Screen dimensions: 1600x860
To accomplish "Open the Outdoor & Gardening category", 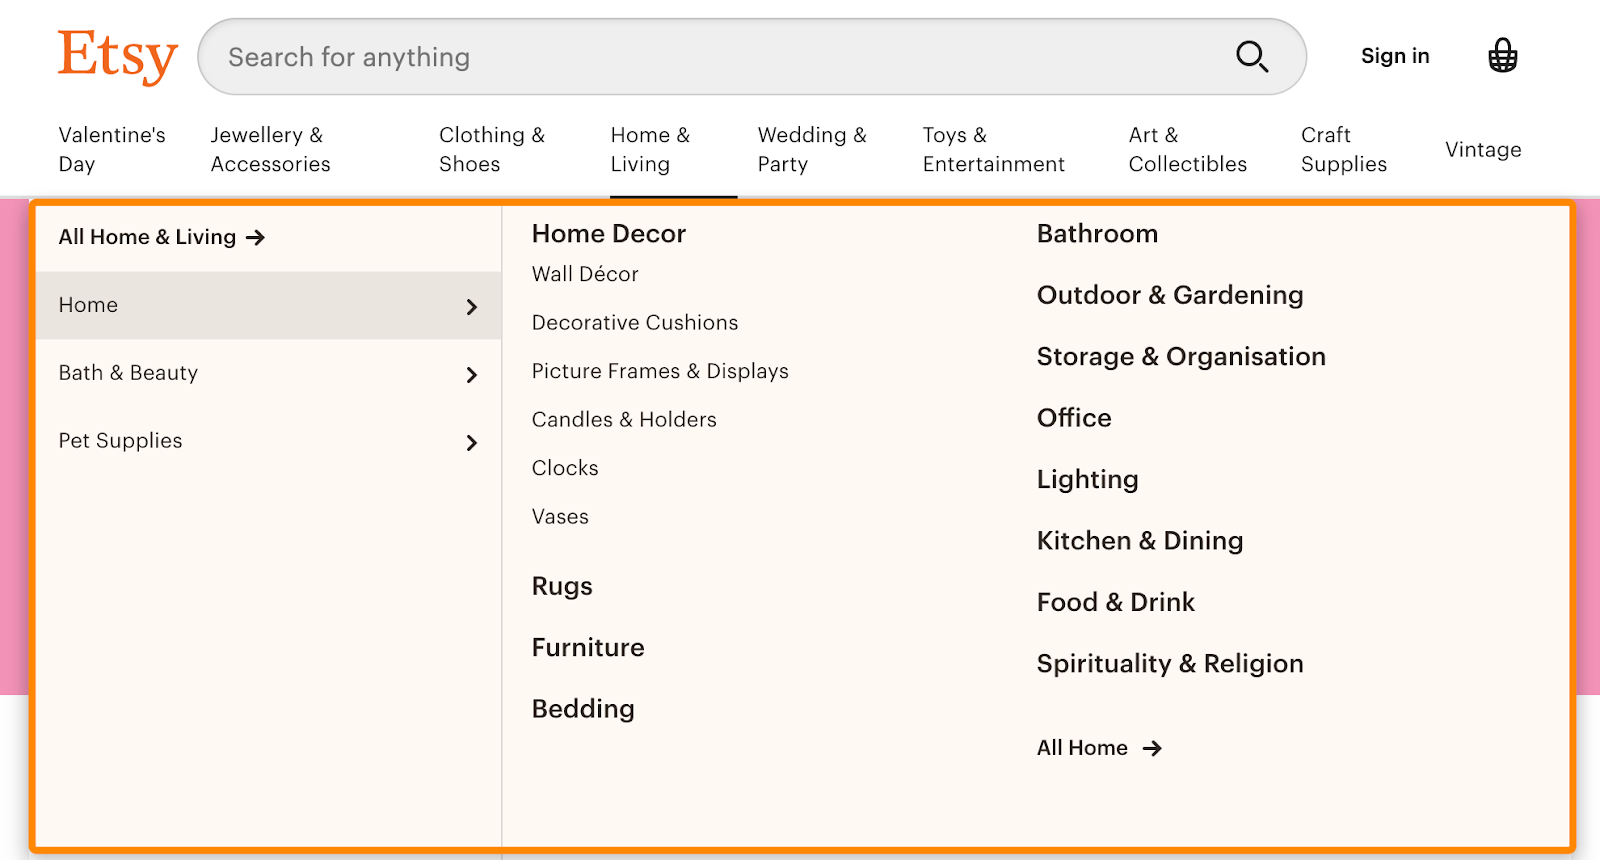I will click(x=1169, y=295).
